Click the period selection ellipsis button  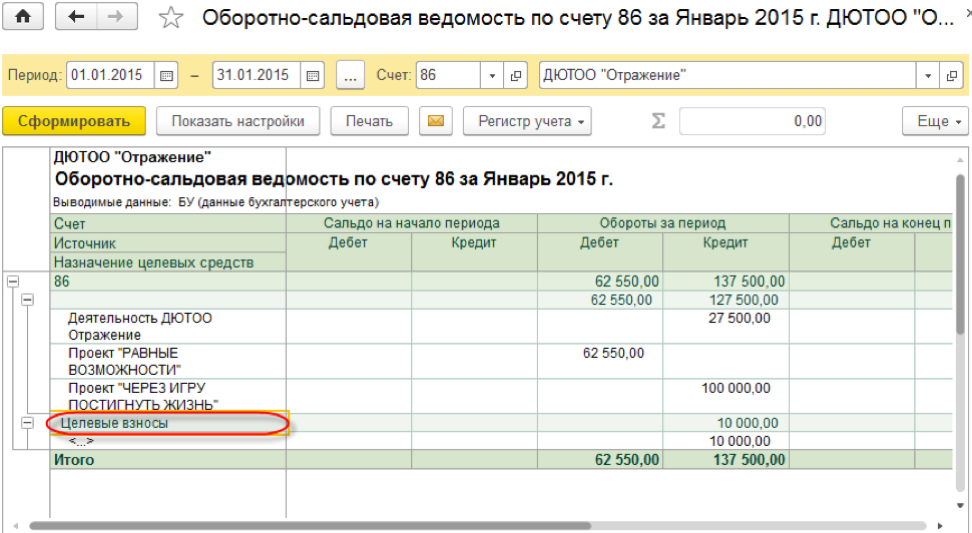click(350, 76)
